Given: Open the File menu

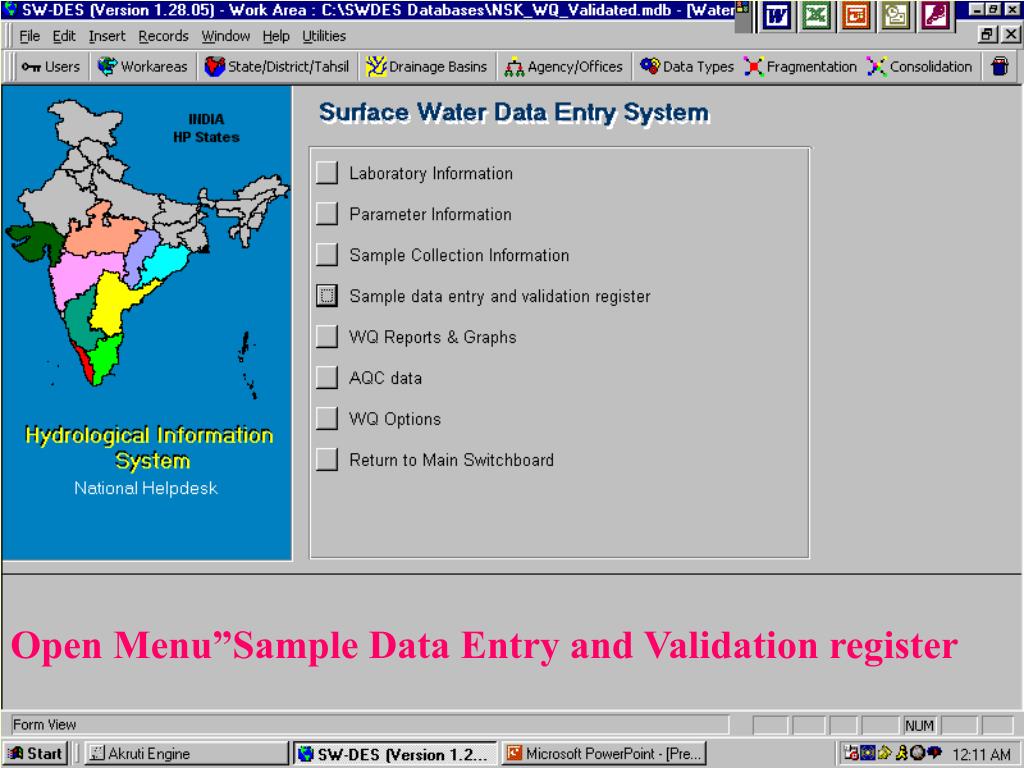Looking at the screenshot, I should (30, 36).
